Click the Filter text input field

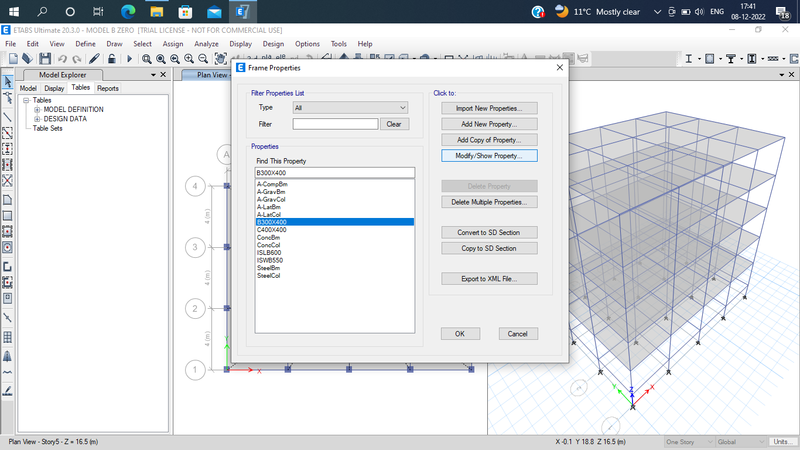335,124
